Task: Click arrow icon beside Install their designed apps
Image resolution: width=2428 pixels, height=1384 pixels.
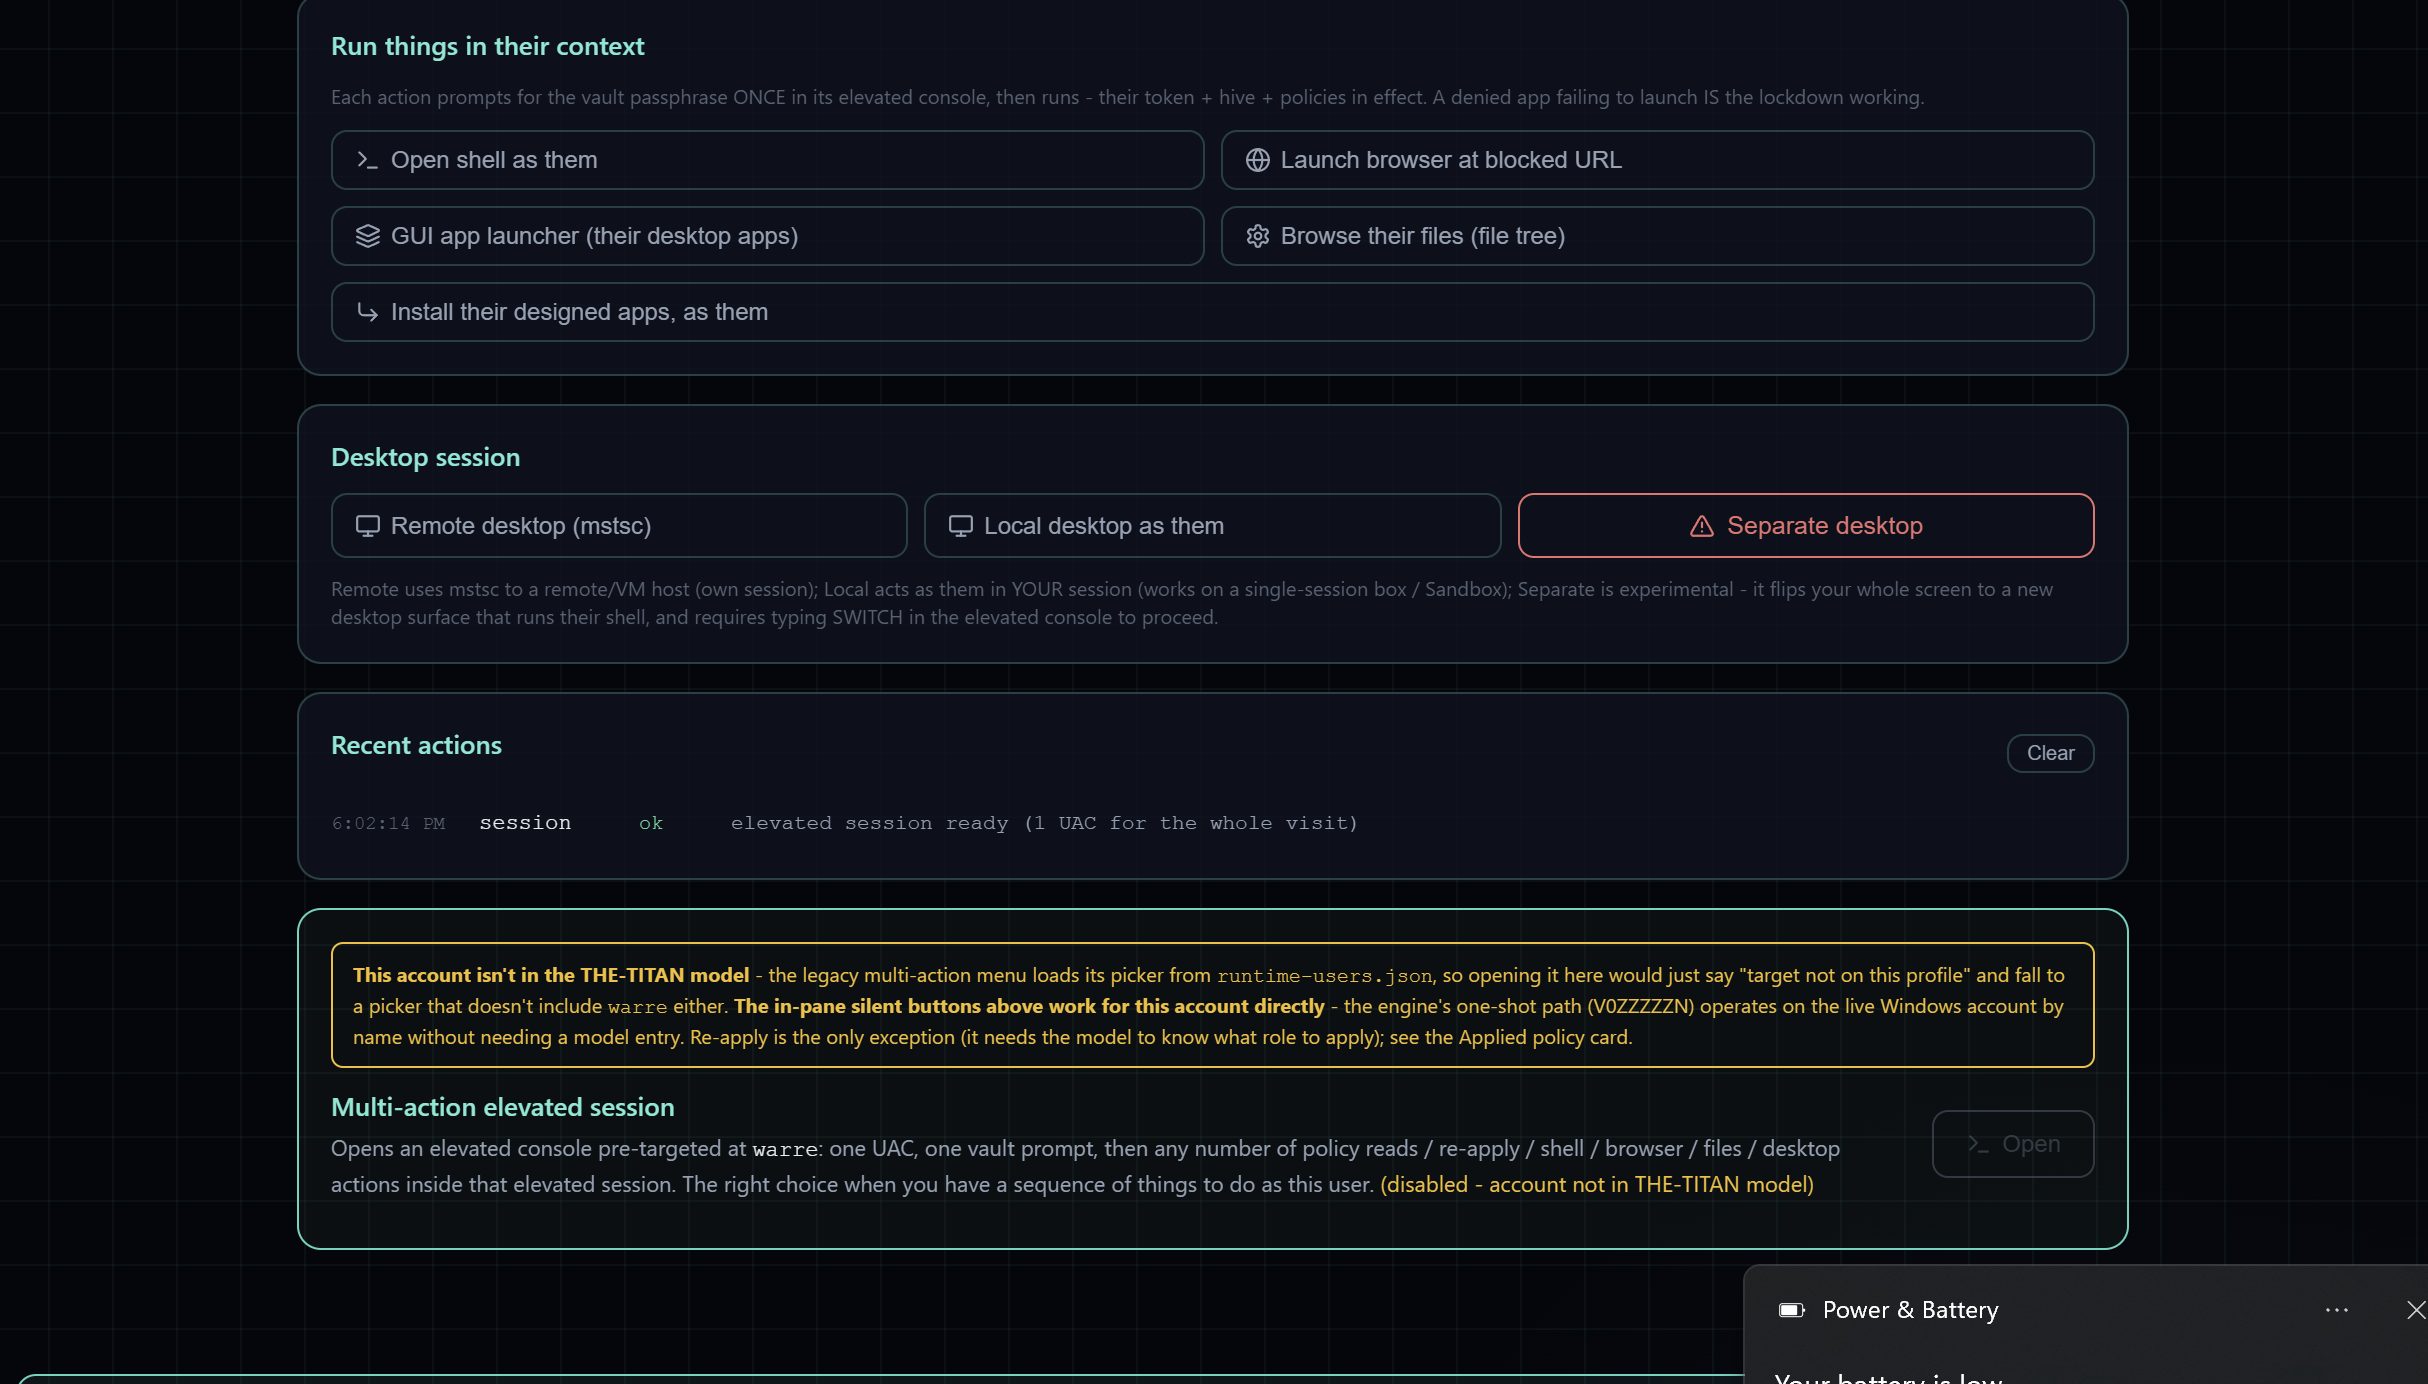Action: point(367,312)
